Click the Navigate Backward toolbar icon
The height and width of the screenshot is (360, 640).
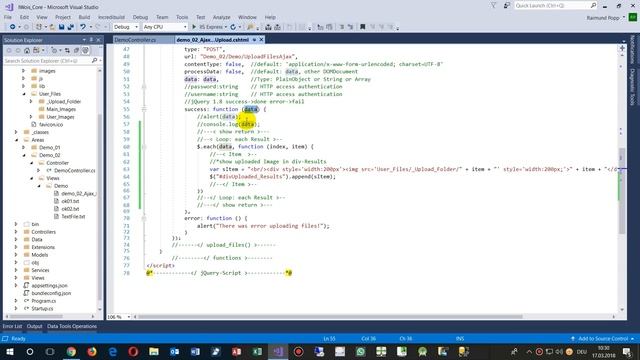13,27
